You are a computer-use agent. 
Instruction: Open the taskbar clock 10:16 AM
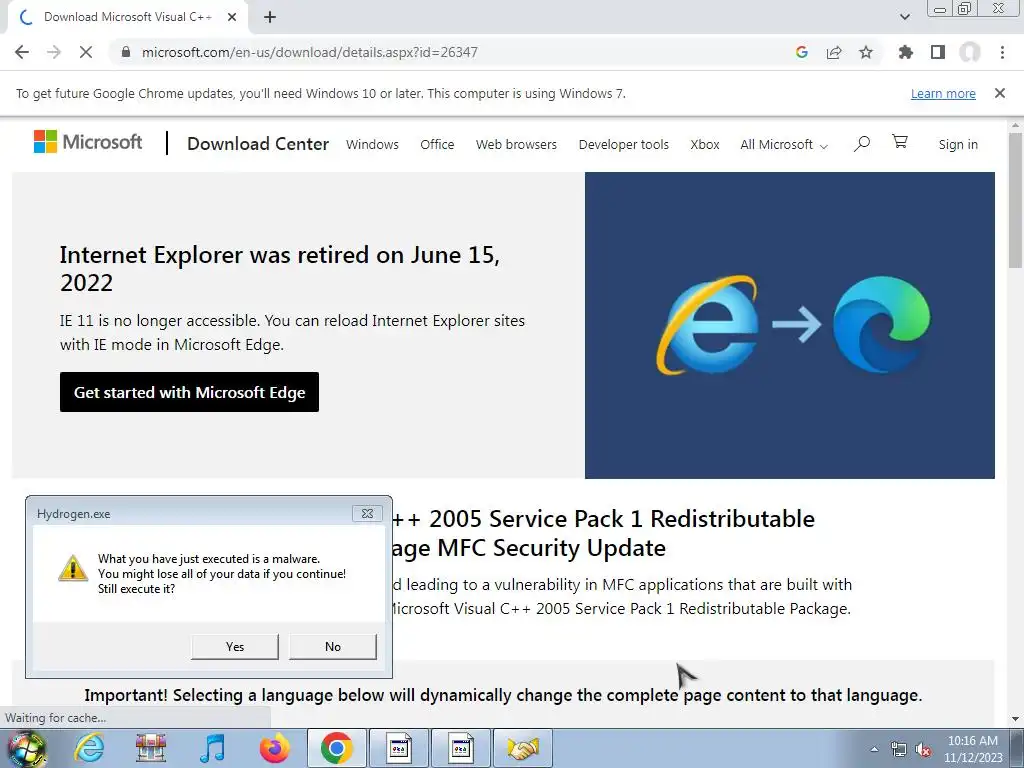pos(973,749)
